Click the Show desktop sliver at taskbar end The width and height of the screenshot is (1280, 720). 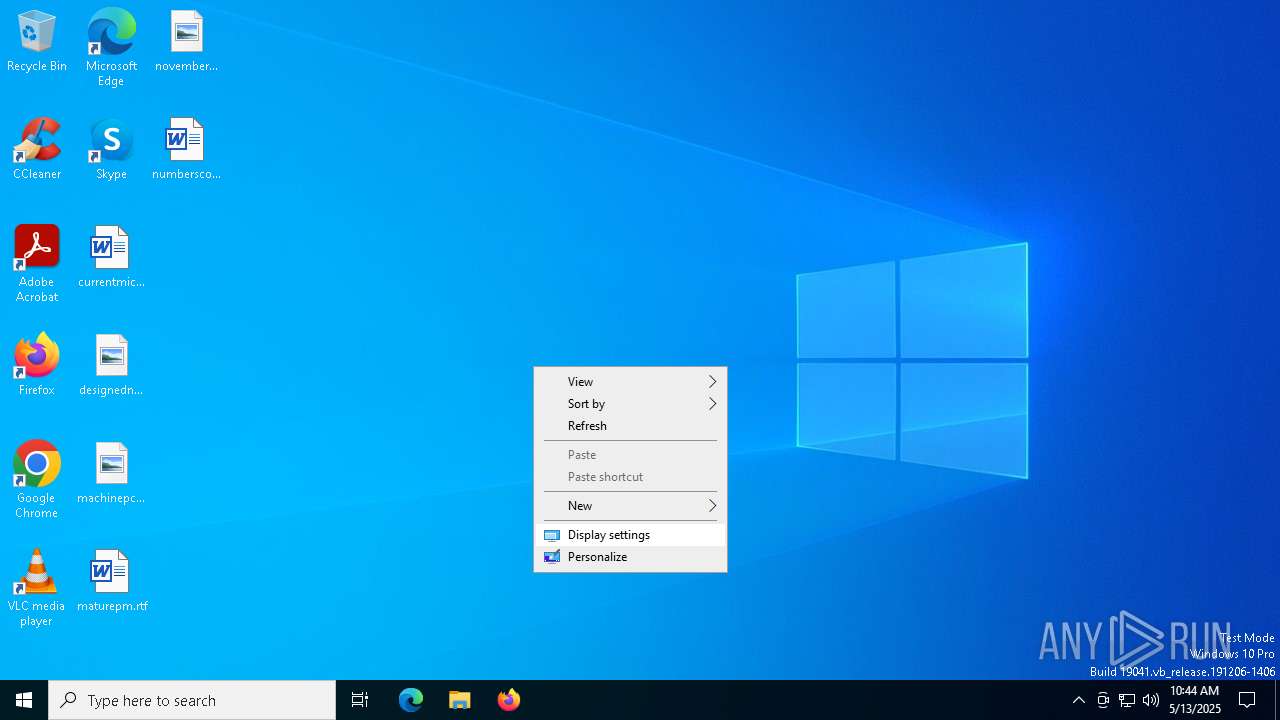pyautogui.click(x=1277, y=700)
